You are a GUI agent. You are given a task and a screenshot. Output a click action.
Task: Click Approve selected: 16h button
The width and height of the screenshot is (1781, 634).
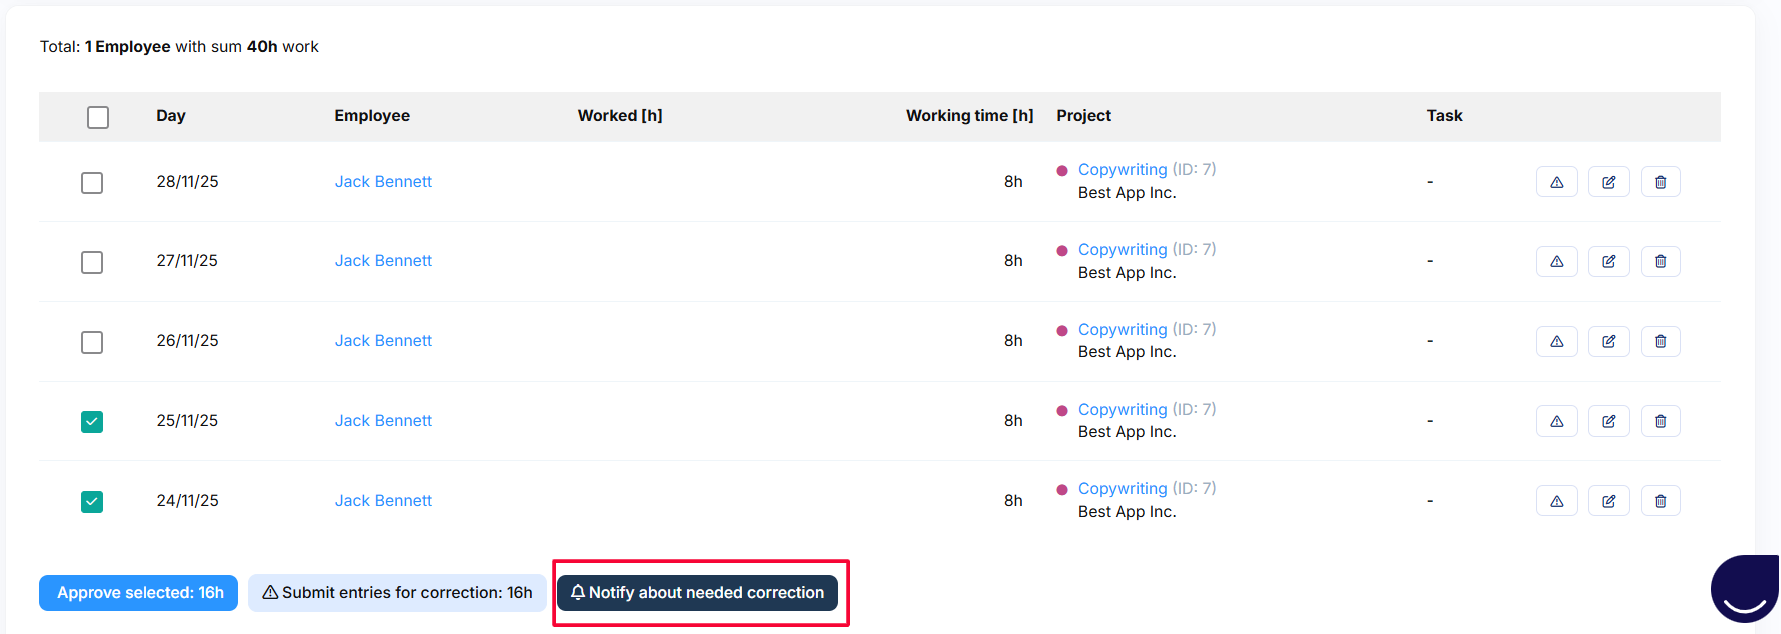click(139, 593)
